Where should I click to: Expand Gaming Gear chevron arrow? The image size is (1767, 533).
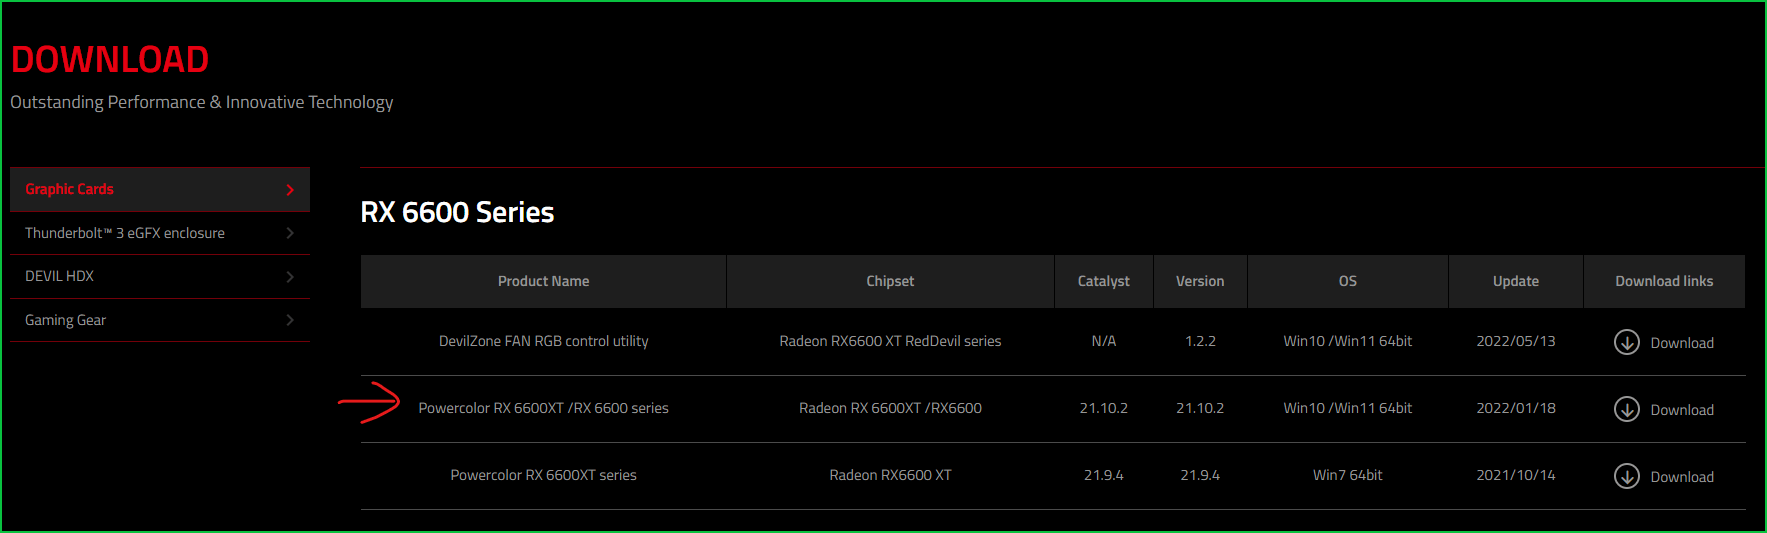tap(290, 320)
